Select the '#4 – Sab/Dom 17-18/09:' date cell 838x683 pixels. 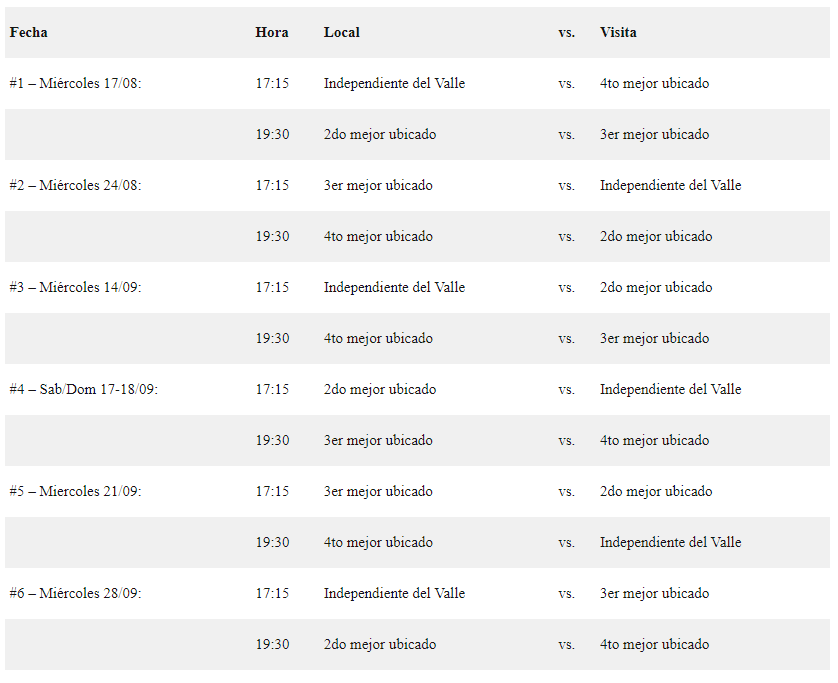coord(84,389)
